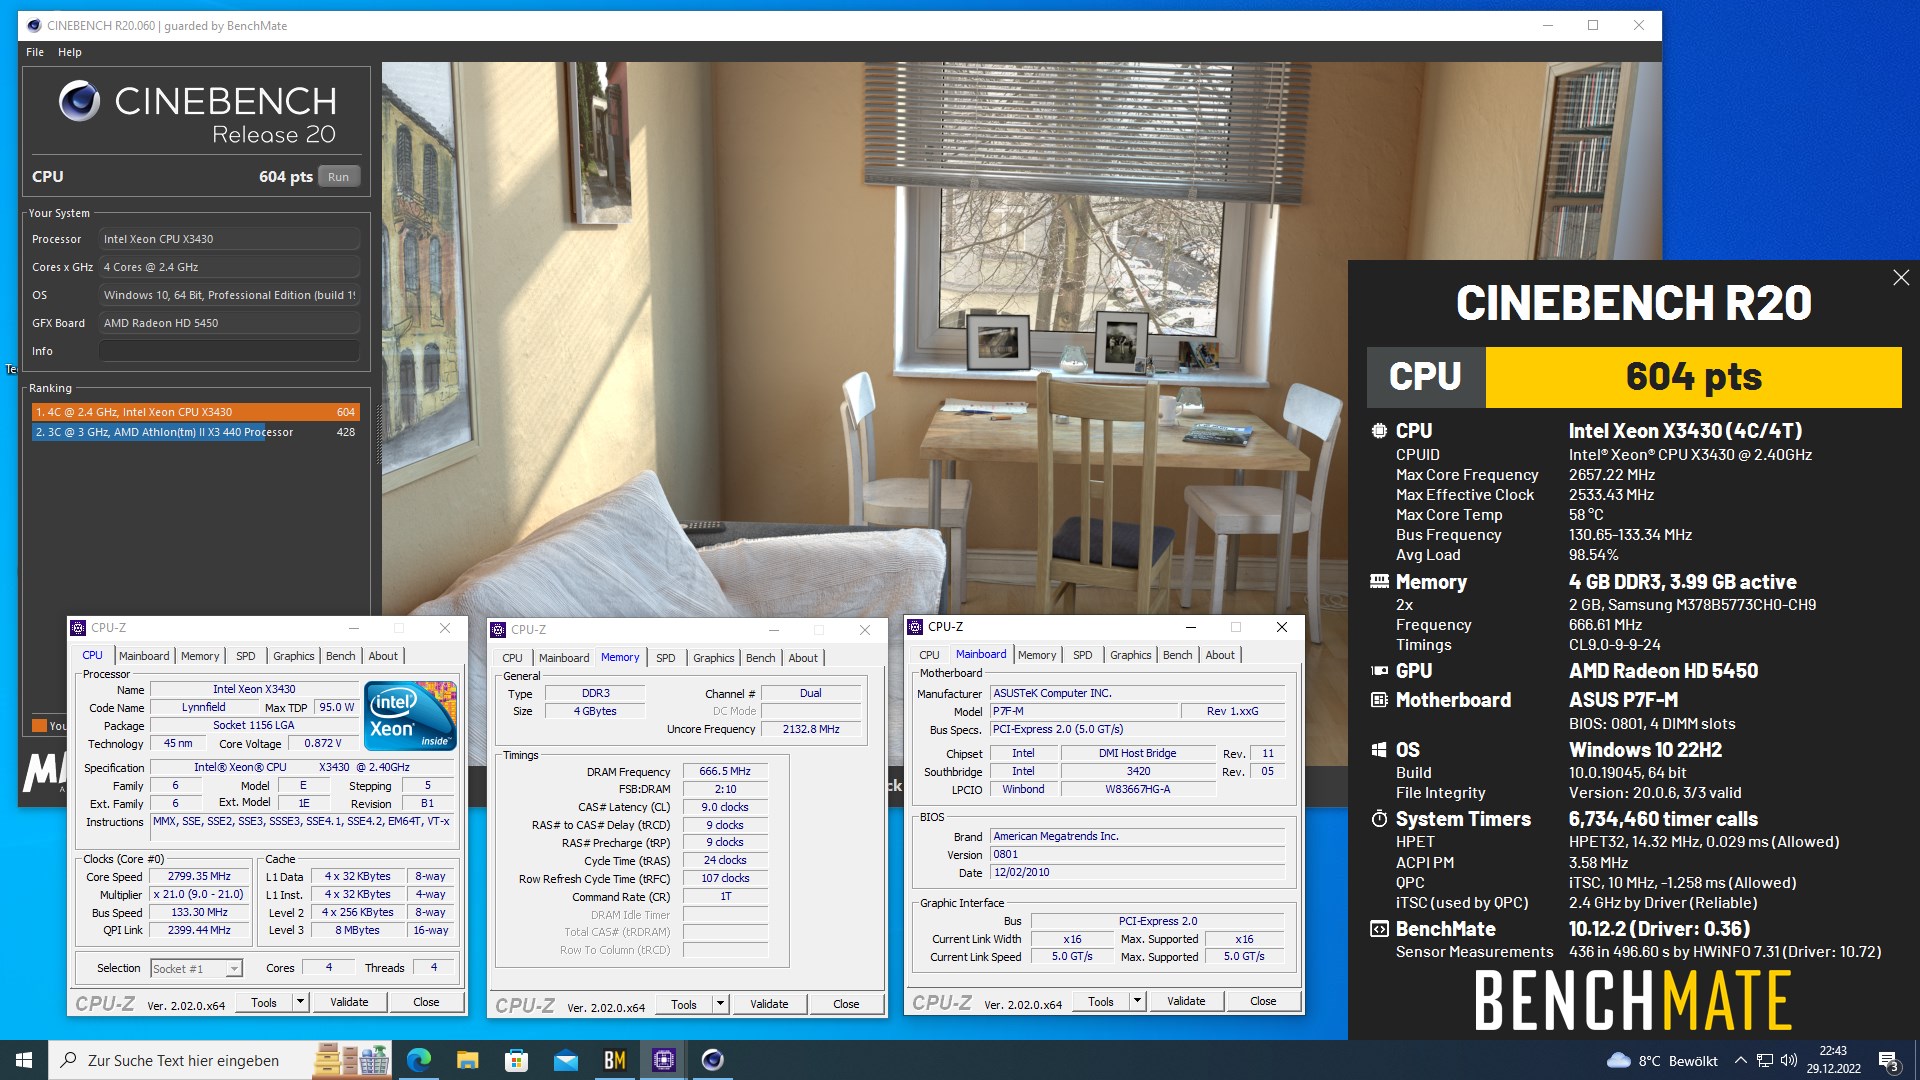Click the GFX Board field in Cinebench
This screenshot has width=1920, height=1080.
tap(229, 323)
